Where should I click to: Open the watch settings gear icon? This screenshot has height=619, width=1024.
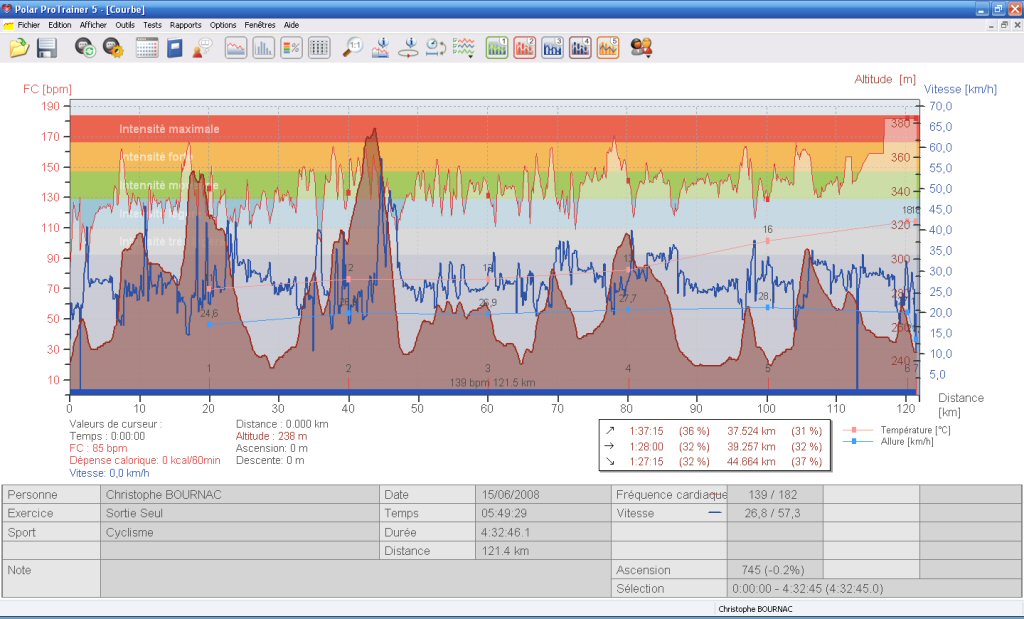113,48
